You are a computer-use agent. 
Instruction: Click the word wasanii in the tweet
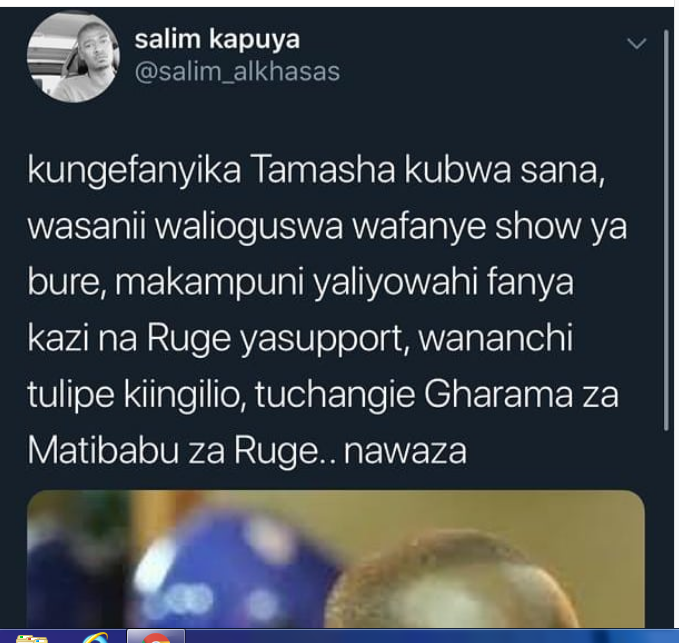[87, 227]
